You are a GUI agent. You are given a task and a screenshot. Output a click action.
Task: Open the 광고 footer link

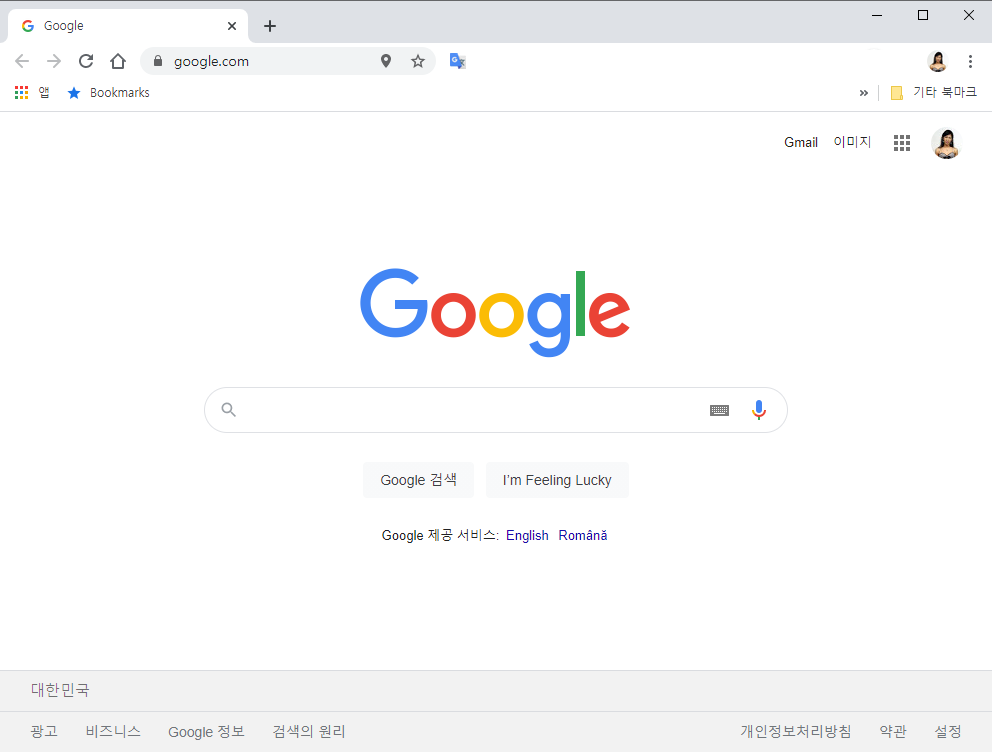click(x=44, y=732)
